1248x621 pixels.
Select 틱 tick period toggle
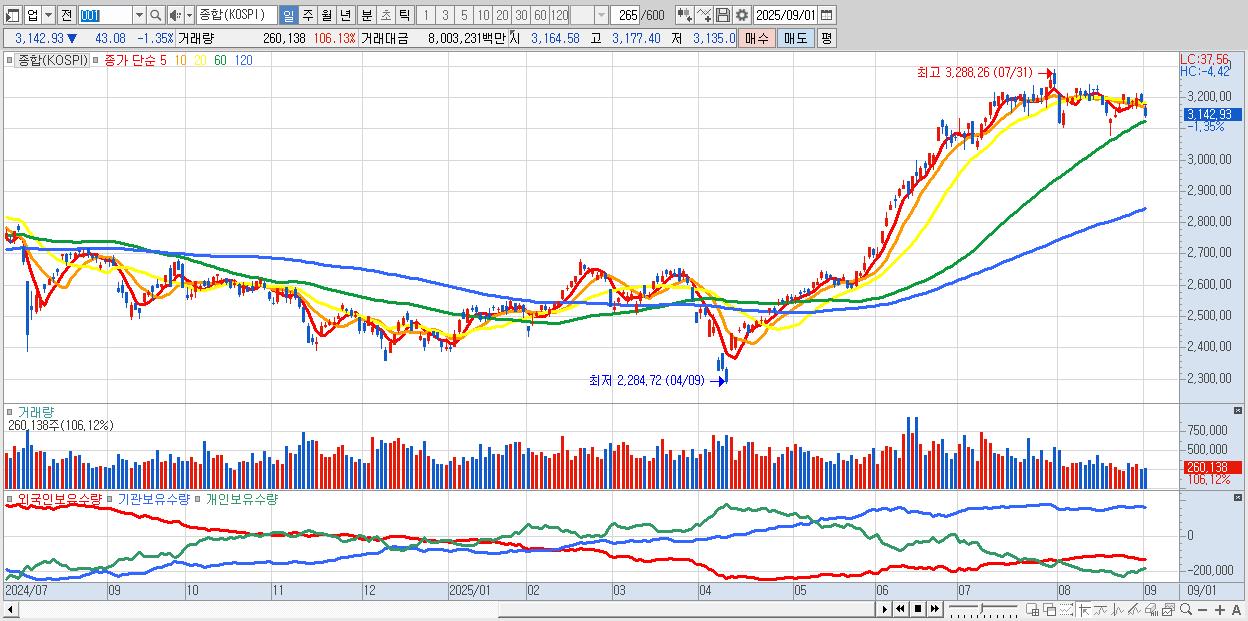coord(404,15)
